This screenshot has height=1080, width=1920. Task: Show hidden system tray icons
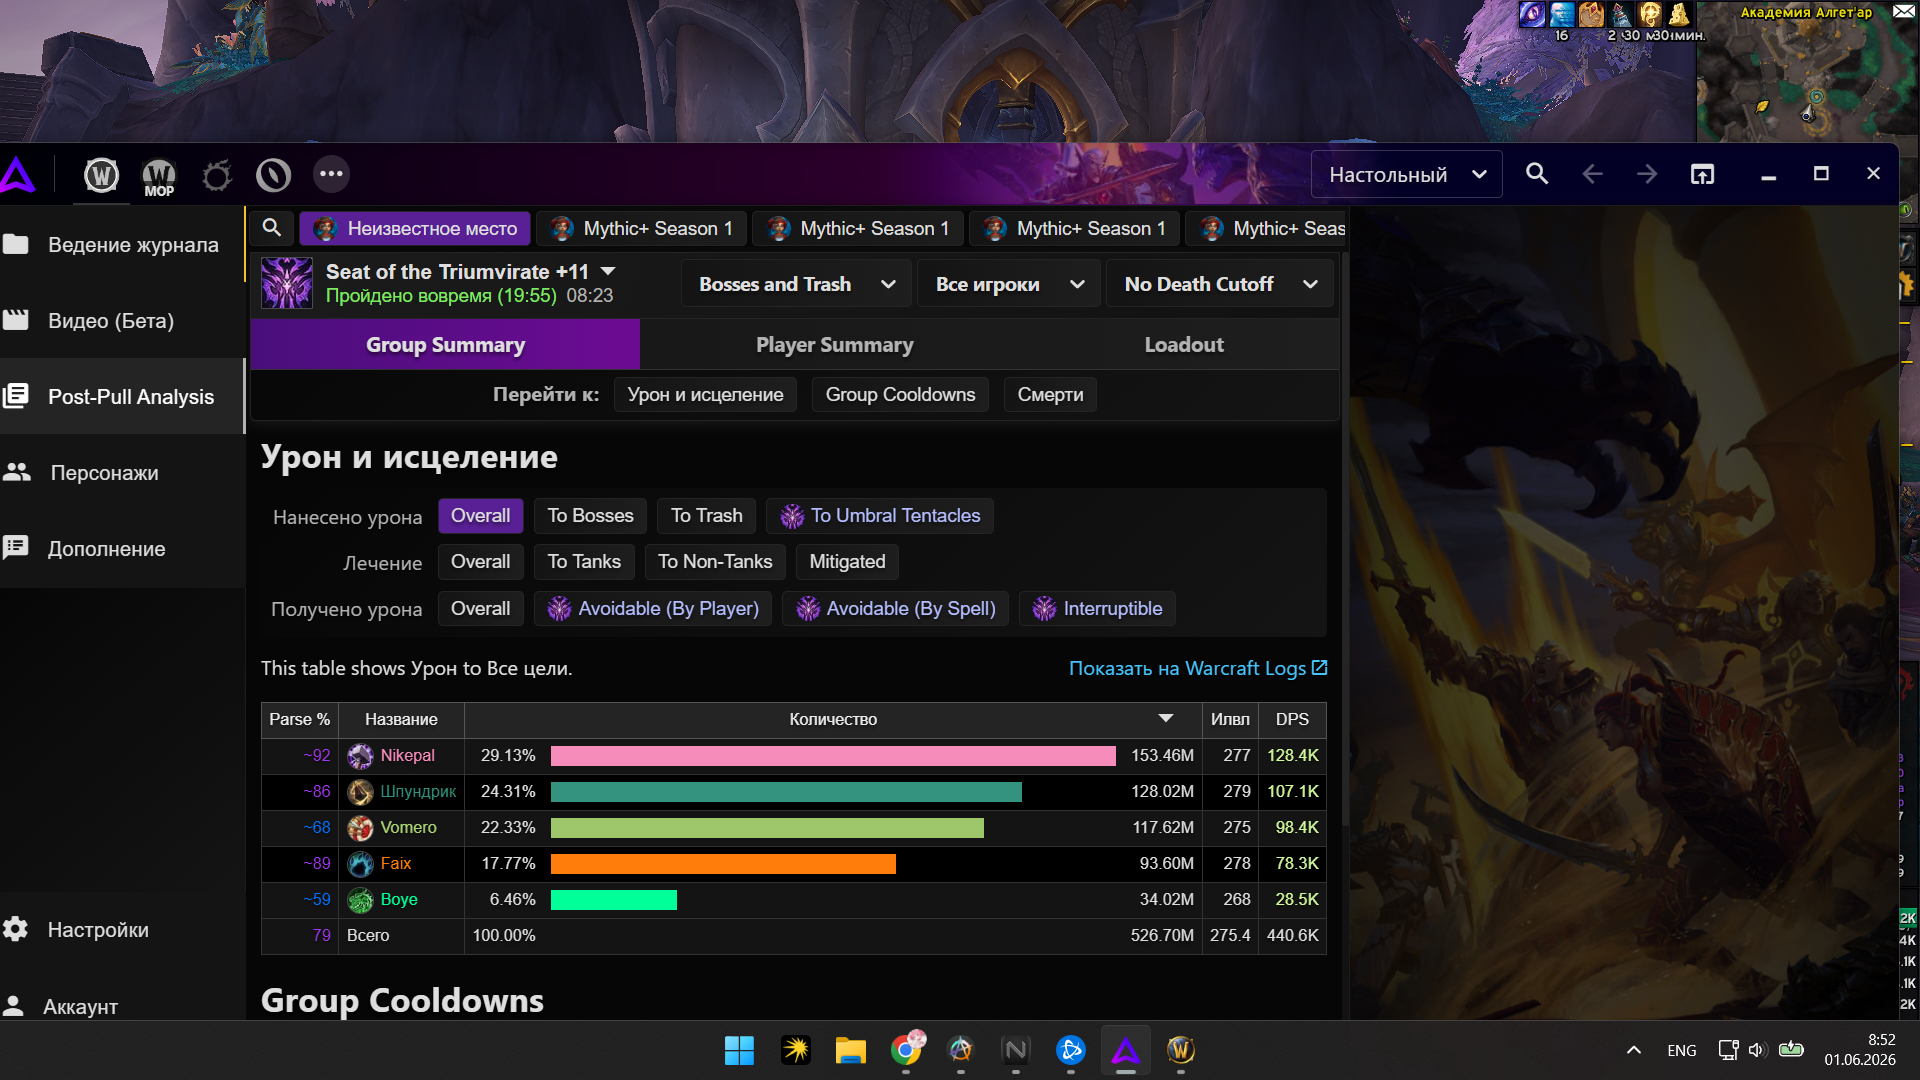[x=1634, y=1050]
